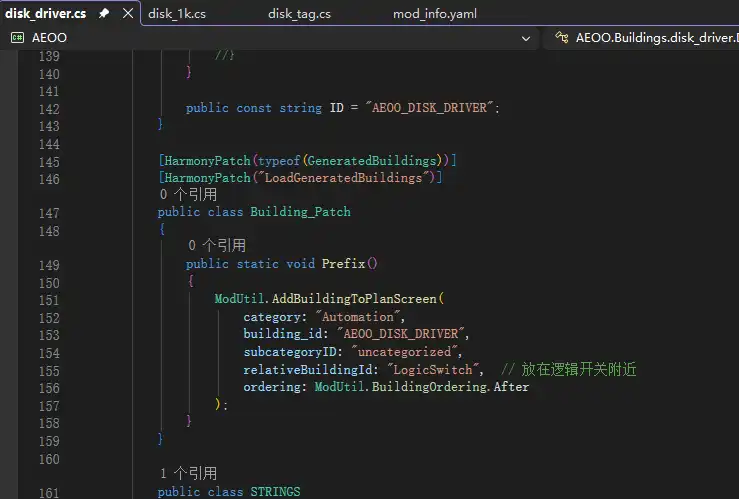The height and width of the screenshot is (499, 739).
Task: Click the ordering parameter name
Action: click(271, 387)
